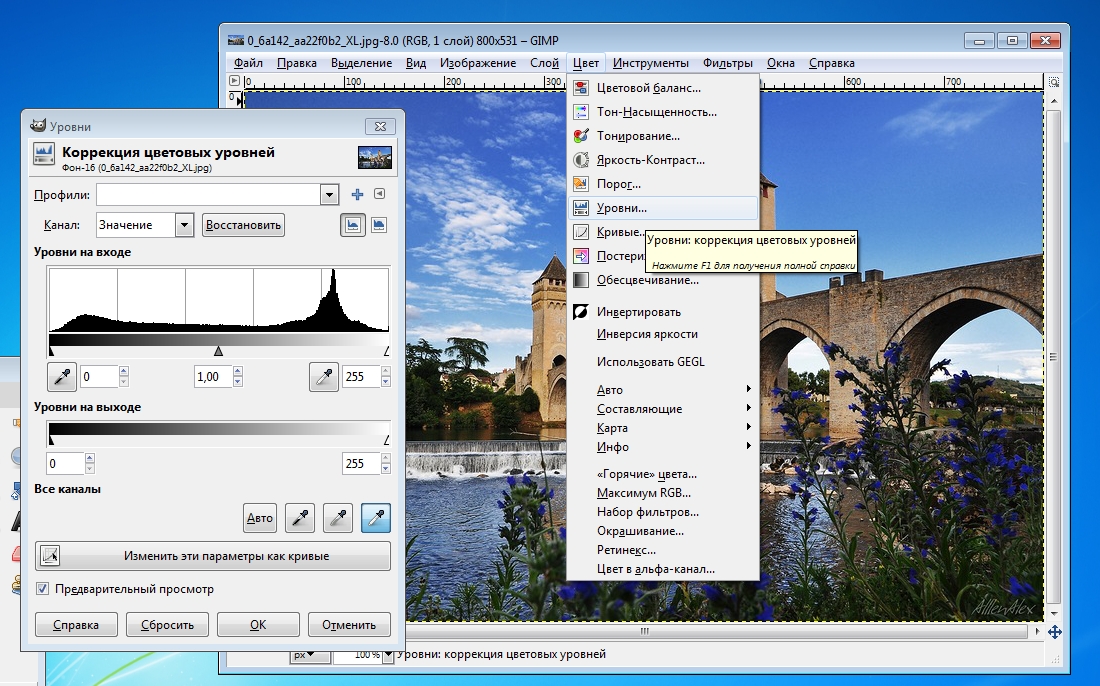Select the linear histogram toggle button

click(x=352, y=225)
